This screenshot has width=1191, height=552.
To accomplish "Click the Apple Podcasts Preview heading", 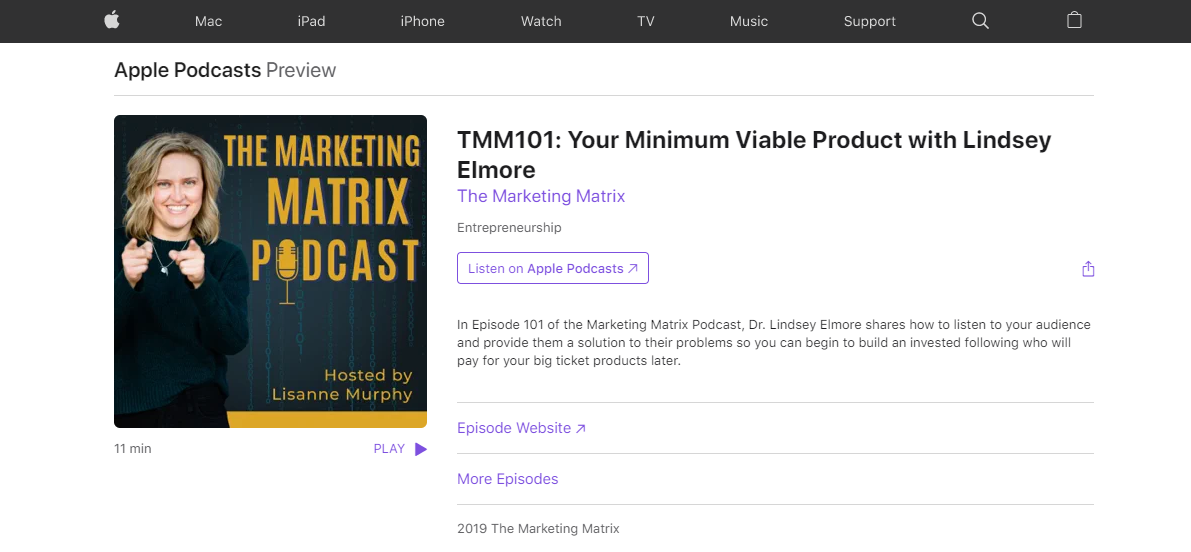I will click(x=225, y=70).
